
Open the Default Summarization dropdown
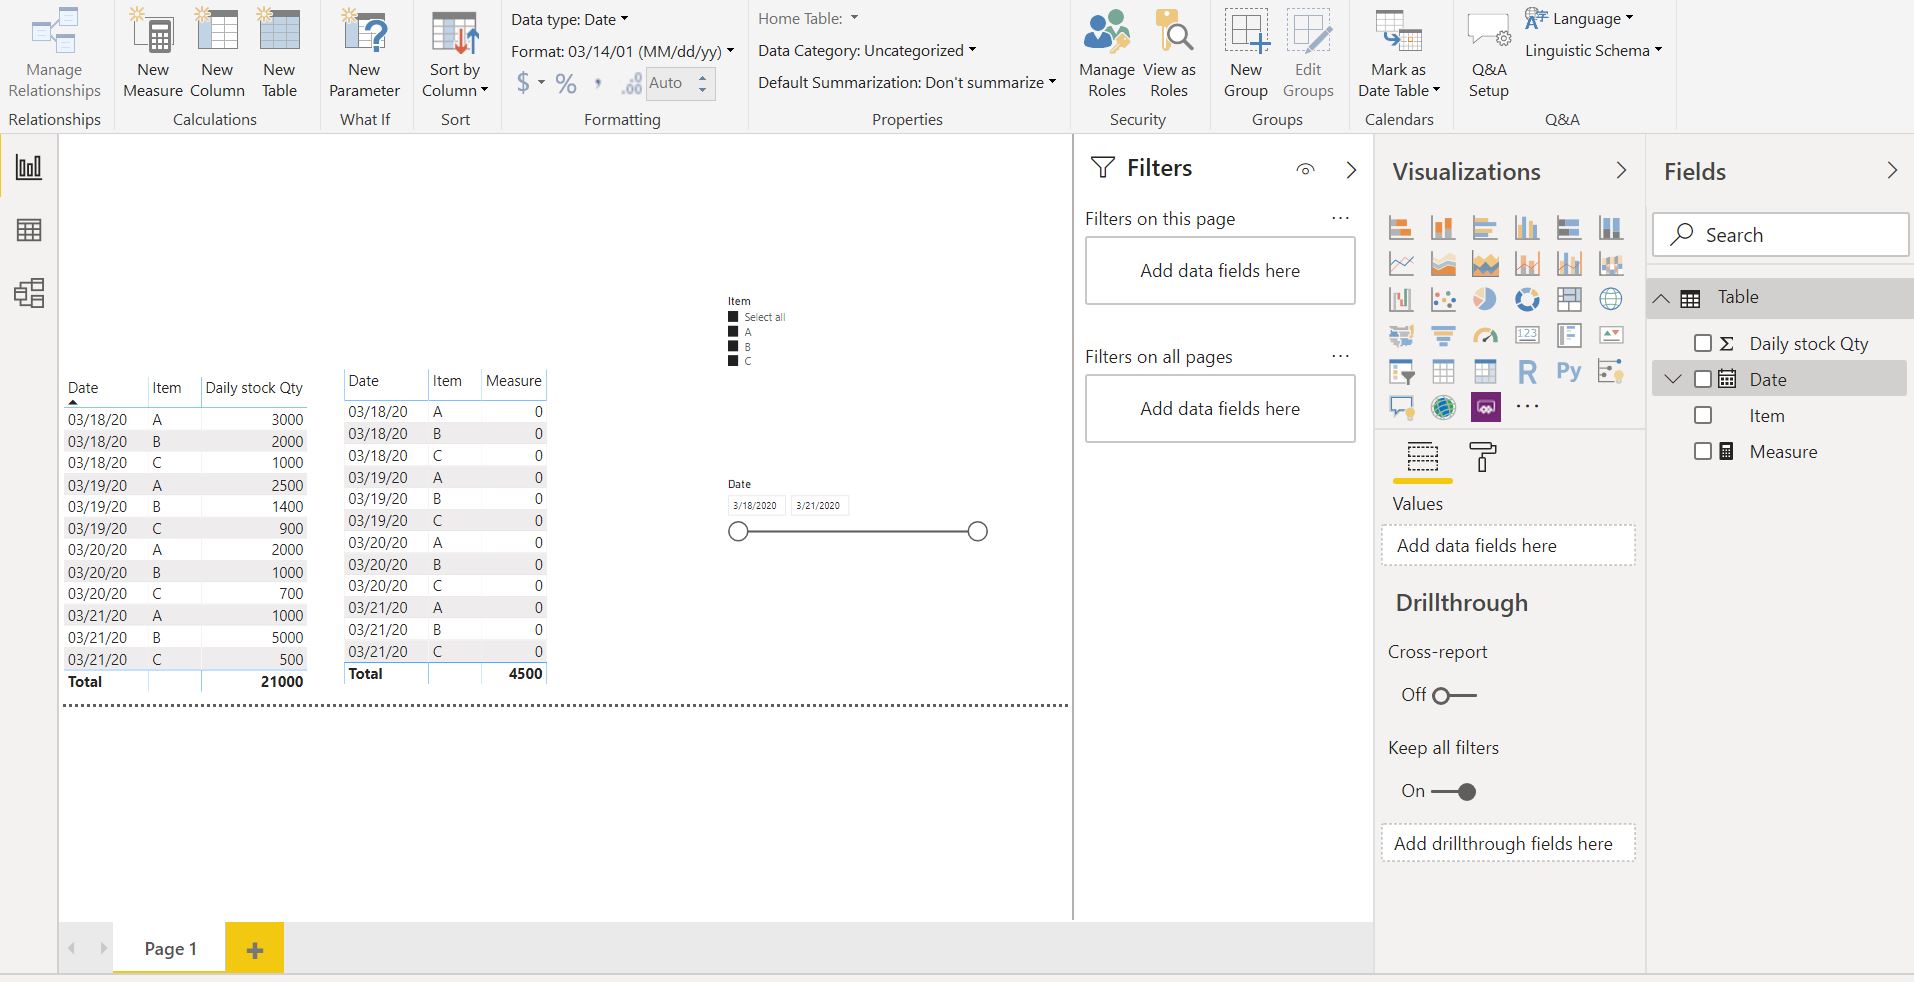coord(907,83)
